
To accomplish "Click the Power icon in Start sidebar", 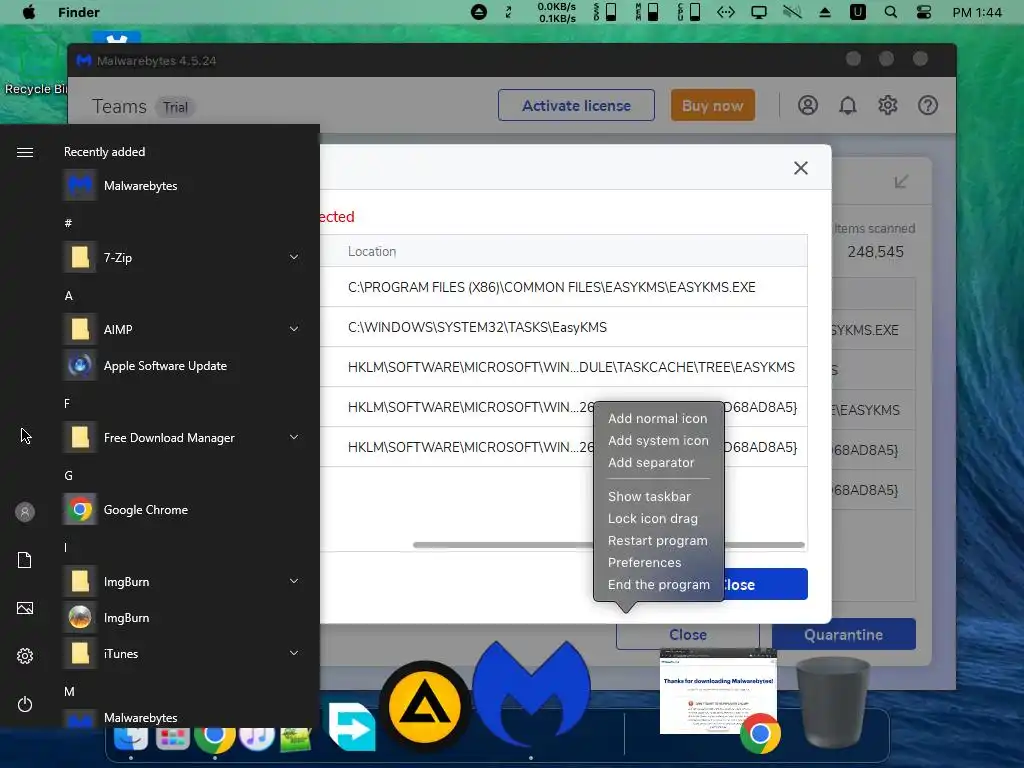I will [x=25, y=704].
